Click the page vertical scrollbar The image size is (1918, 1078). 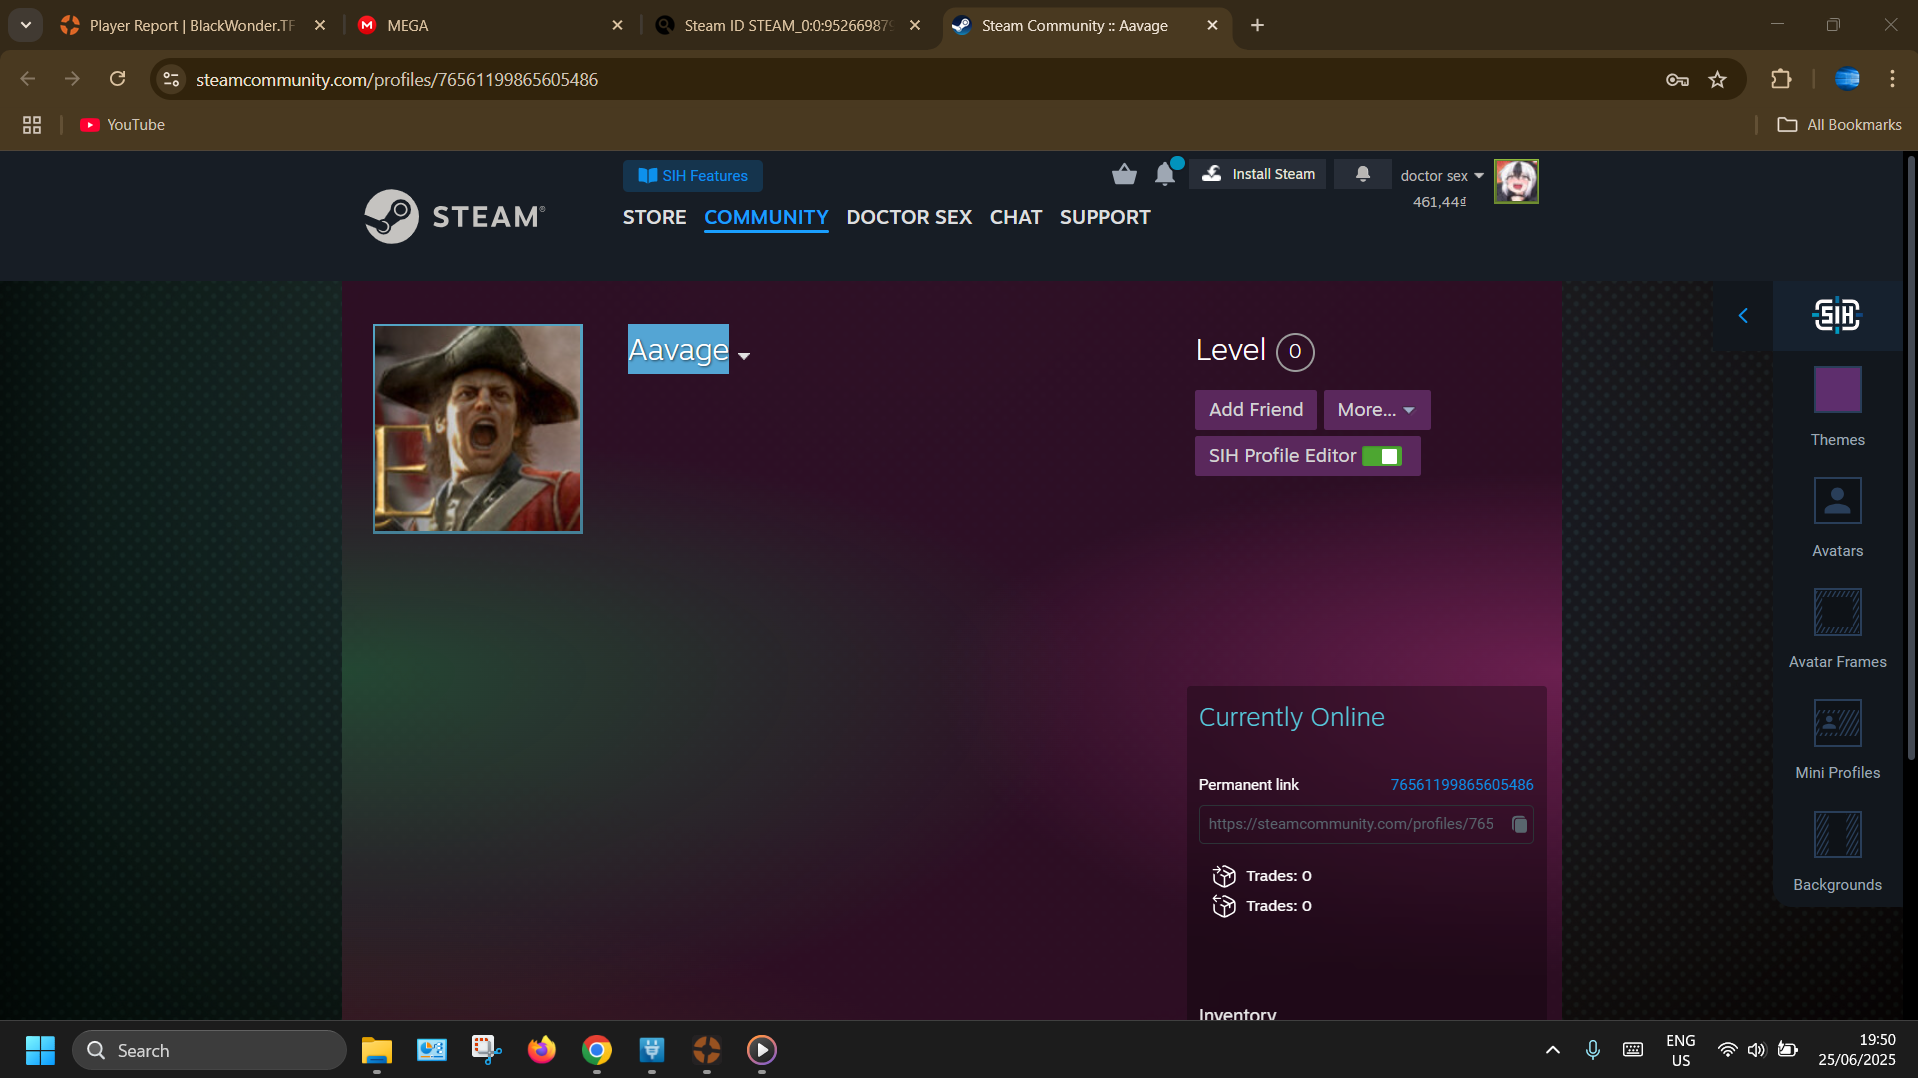(1910, 459)
